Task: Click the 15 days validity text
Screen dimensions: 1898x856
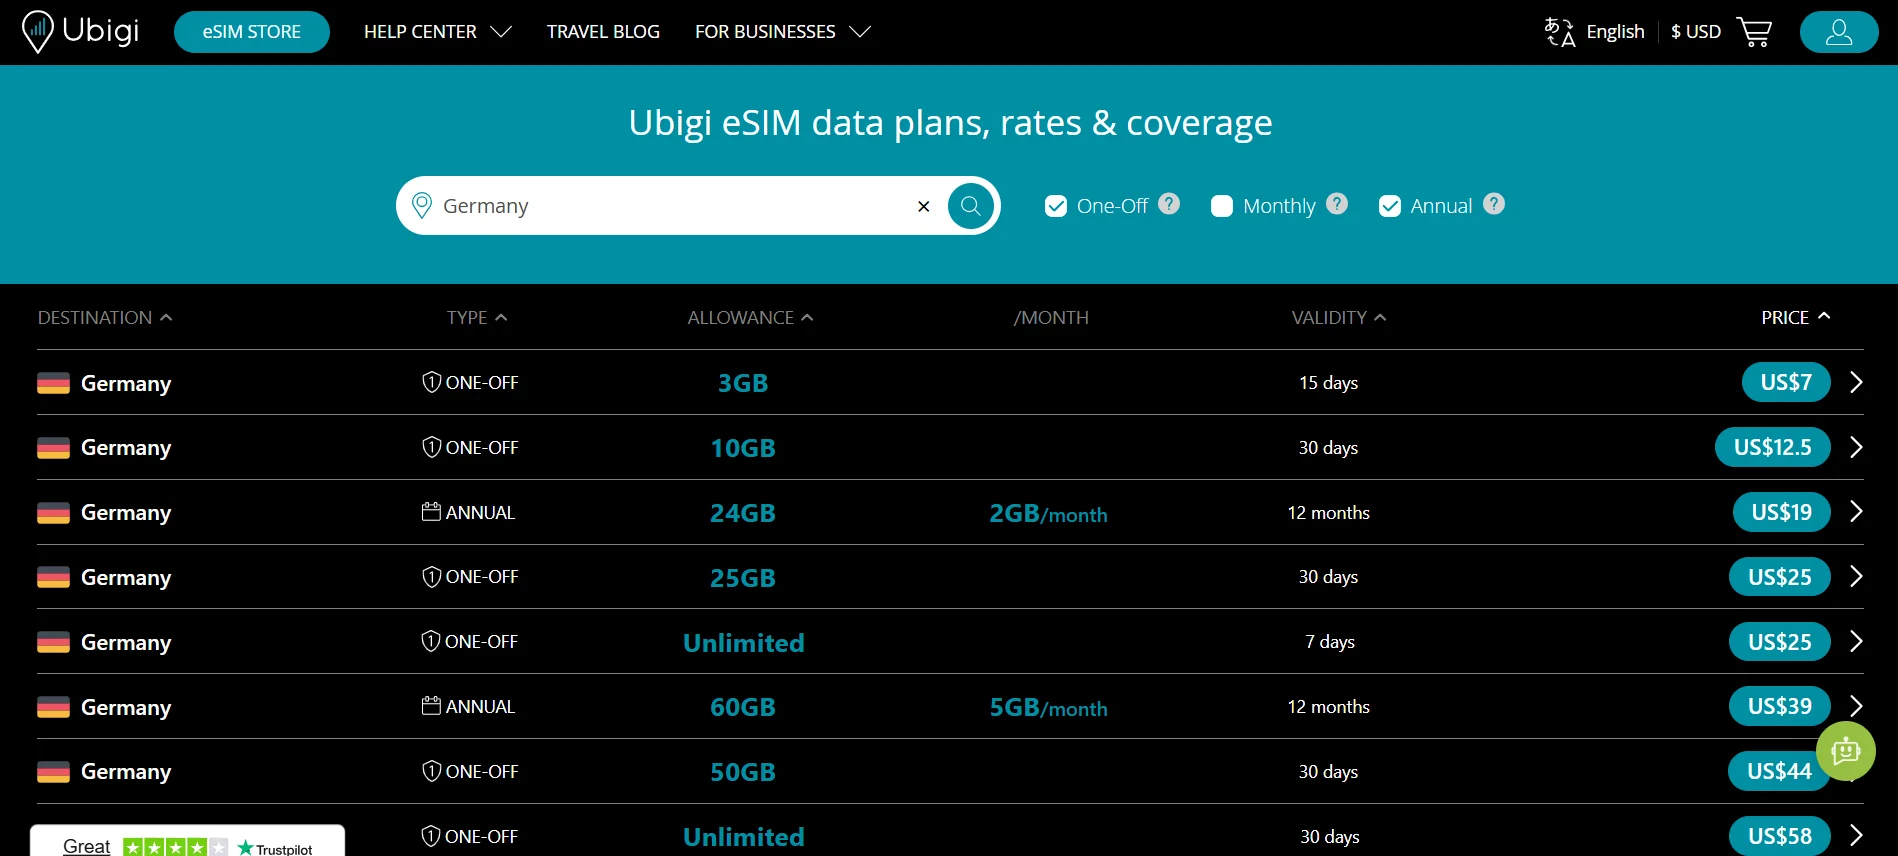Action: 1328,383
